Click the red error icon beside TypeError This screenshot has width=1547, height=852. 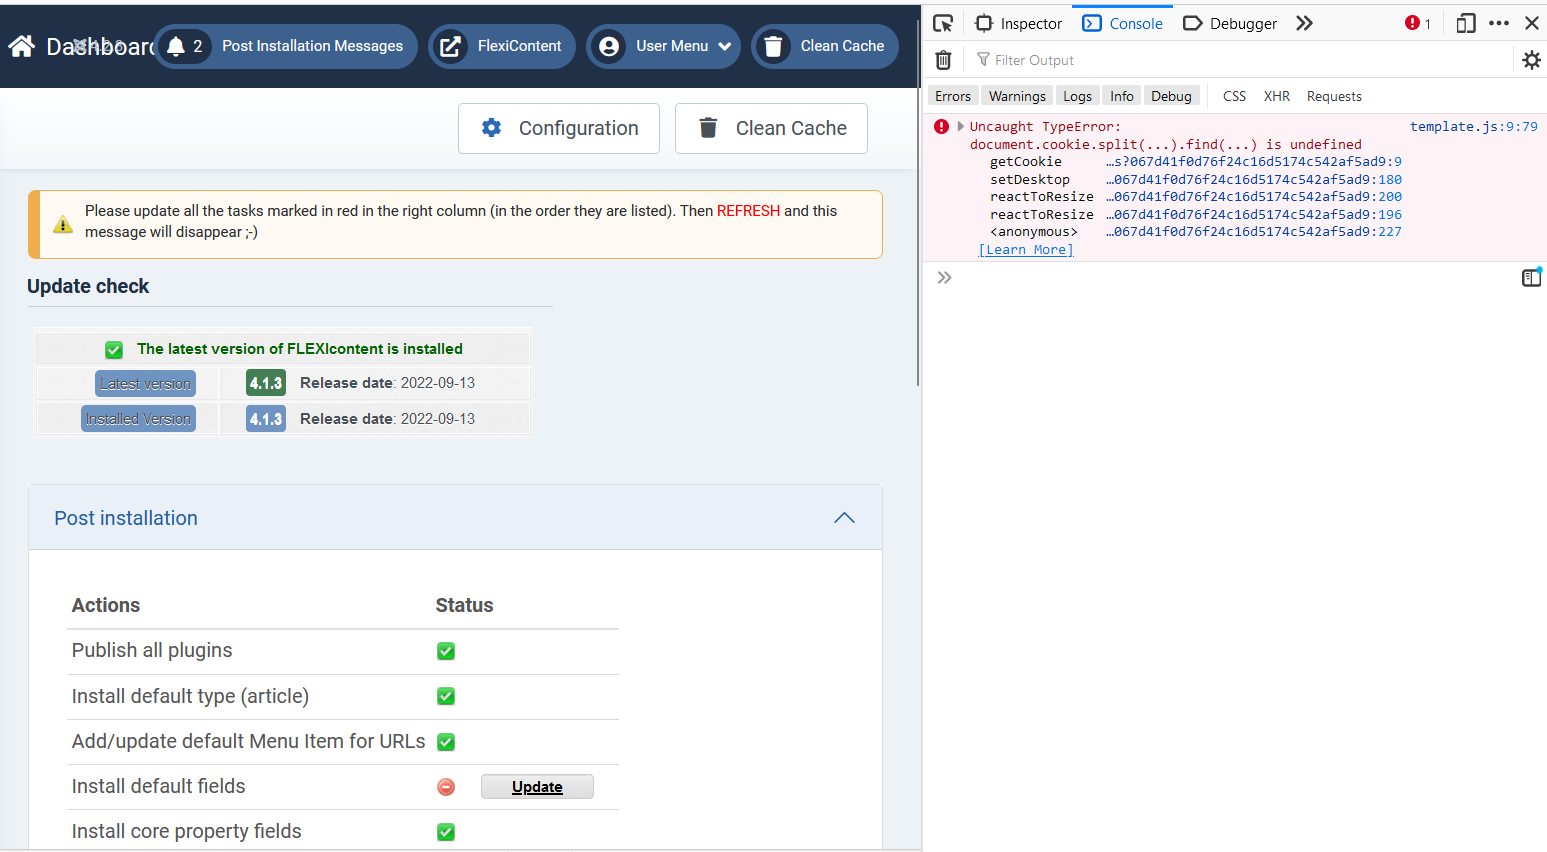[941, 126]
